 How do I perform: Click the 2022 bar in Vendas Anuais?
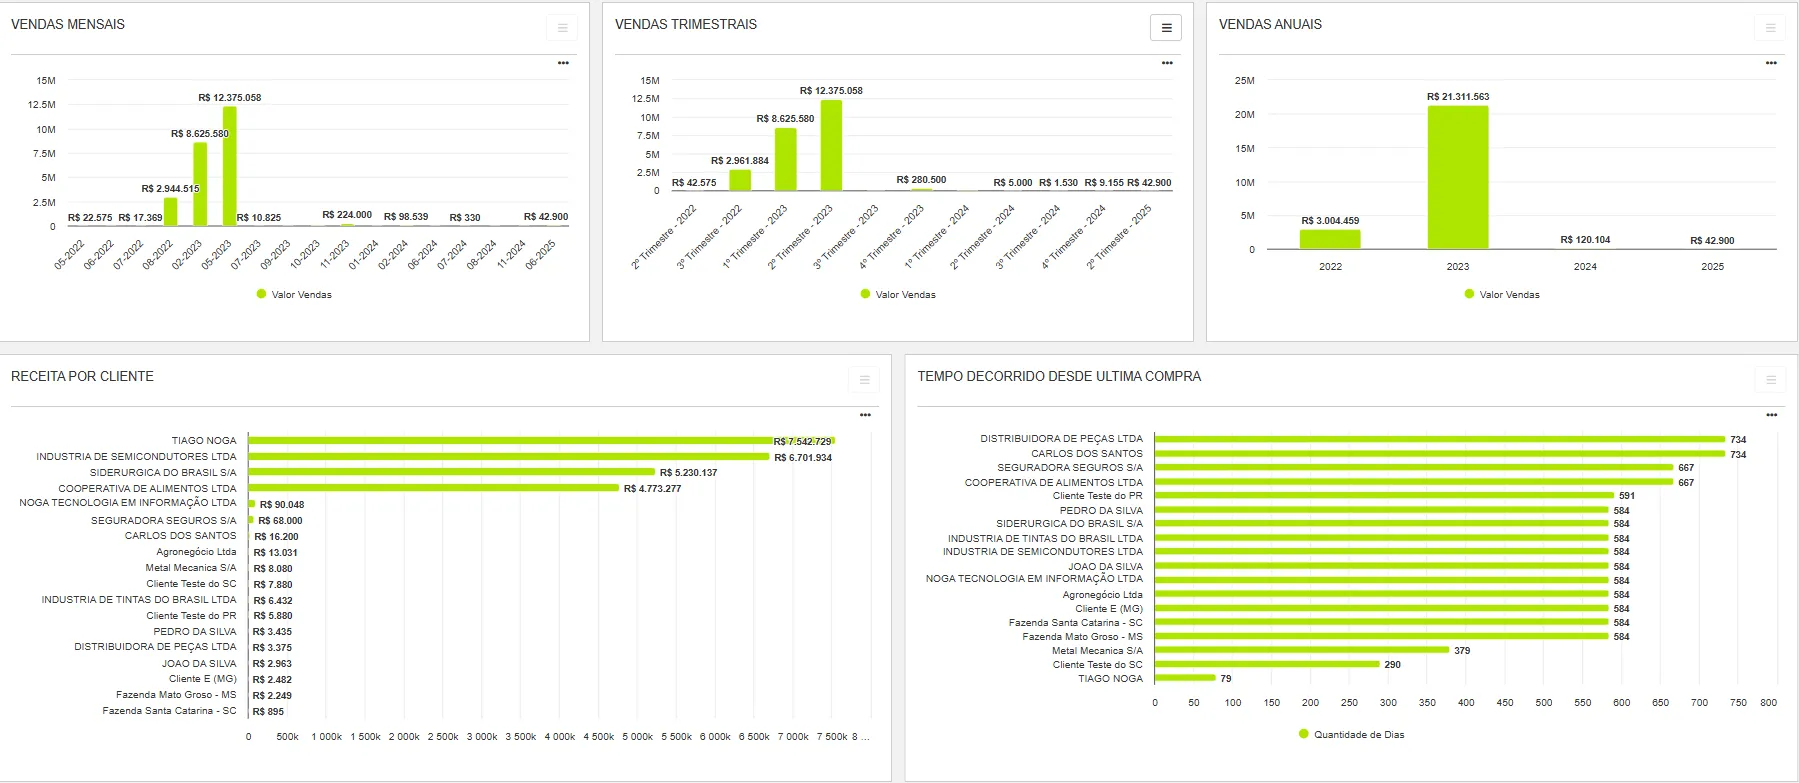coord(1329,239)
